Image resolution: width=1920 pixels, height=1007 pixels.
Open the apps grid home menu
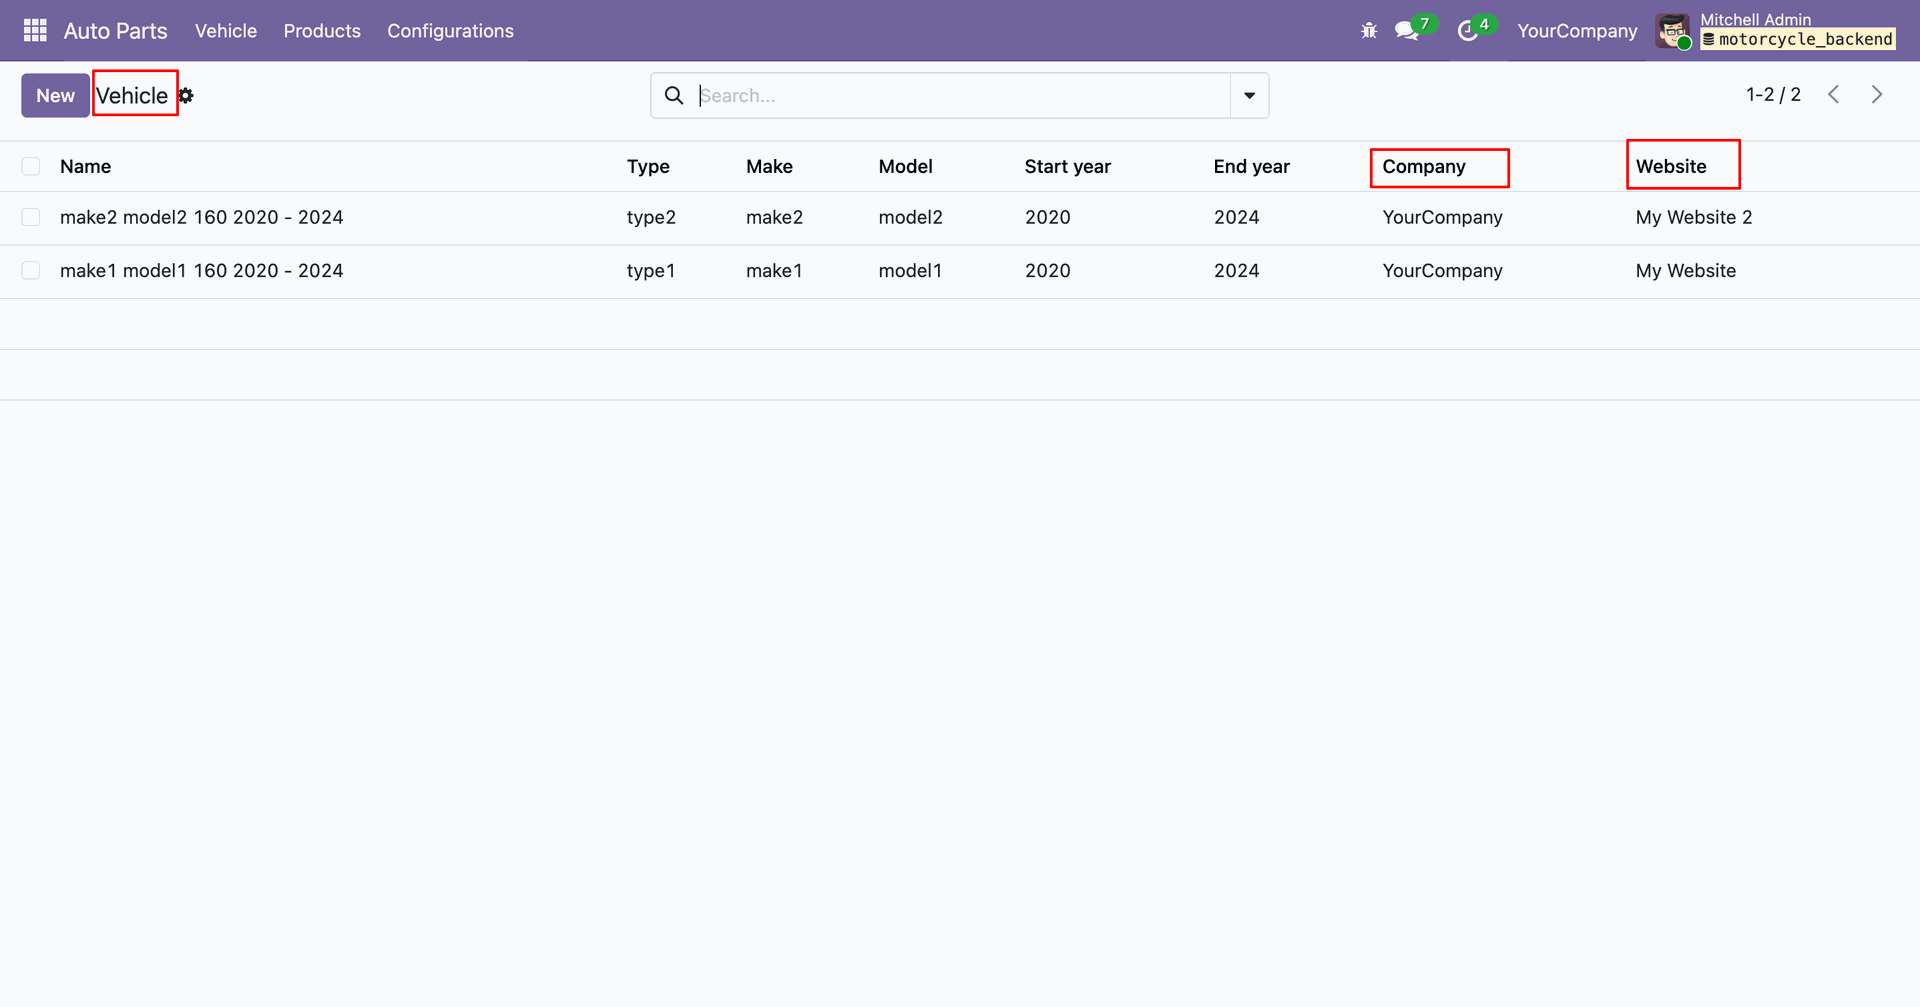(35, 31)
